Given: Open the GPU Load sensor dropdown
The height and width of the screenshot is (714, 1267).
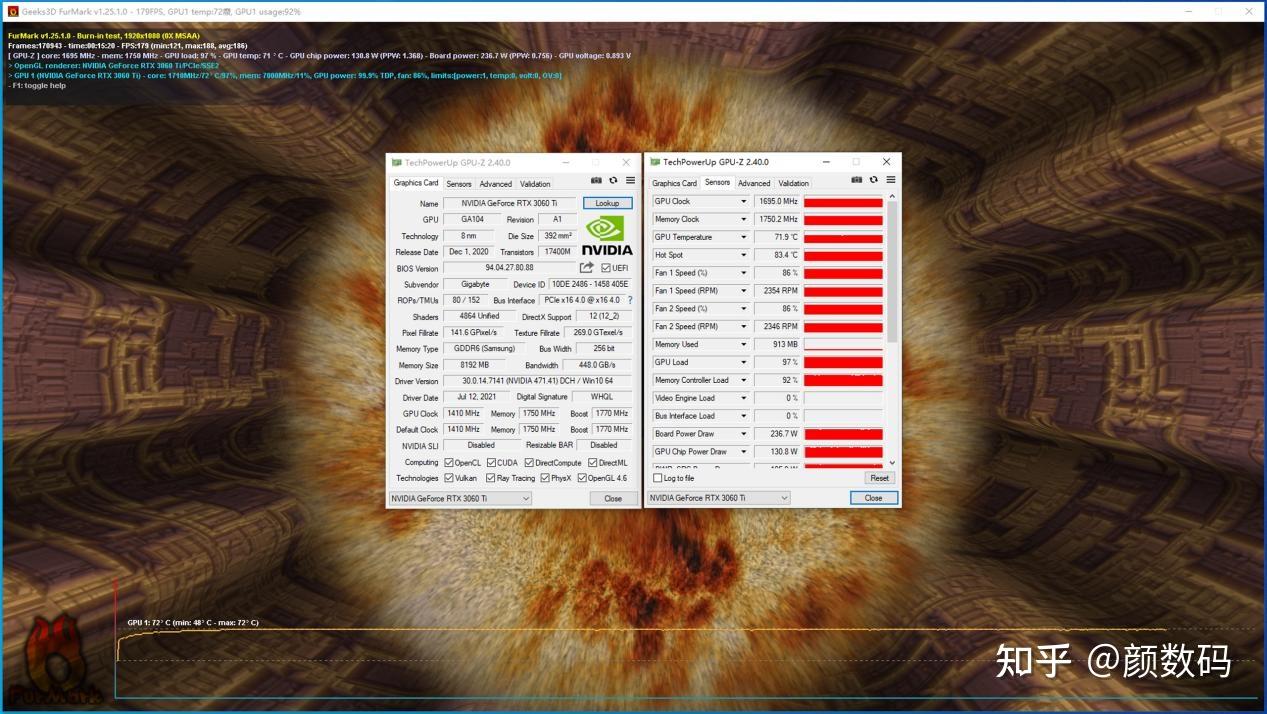Looking at the screenshot, I should (743, 362).
